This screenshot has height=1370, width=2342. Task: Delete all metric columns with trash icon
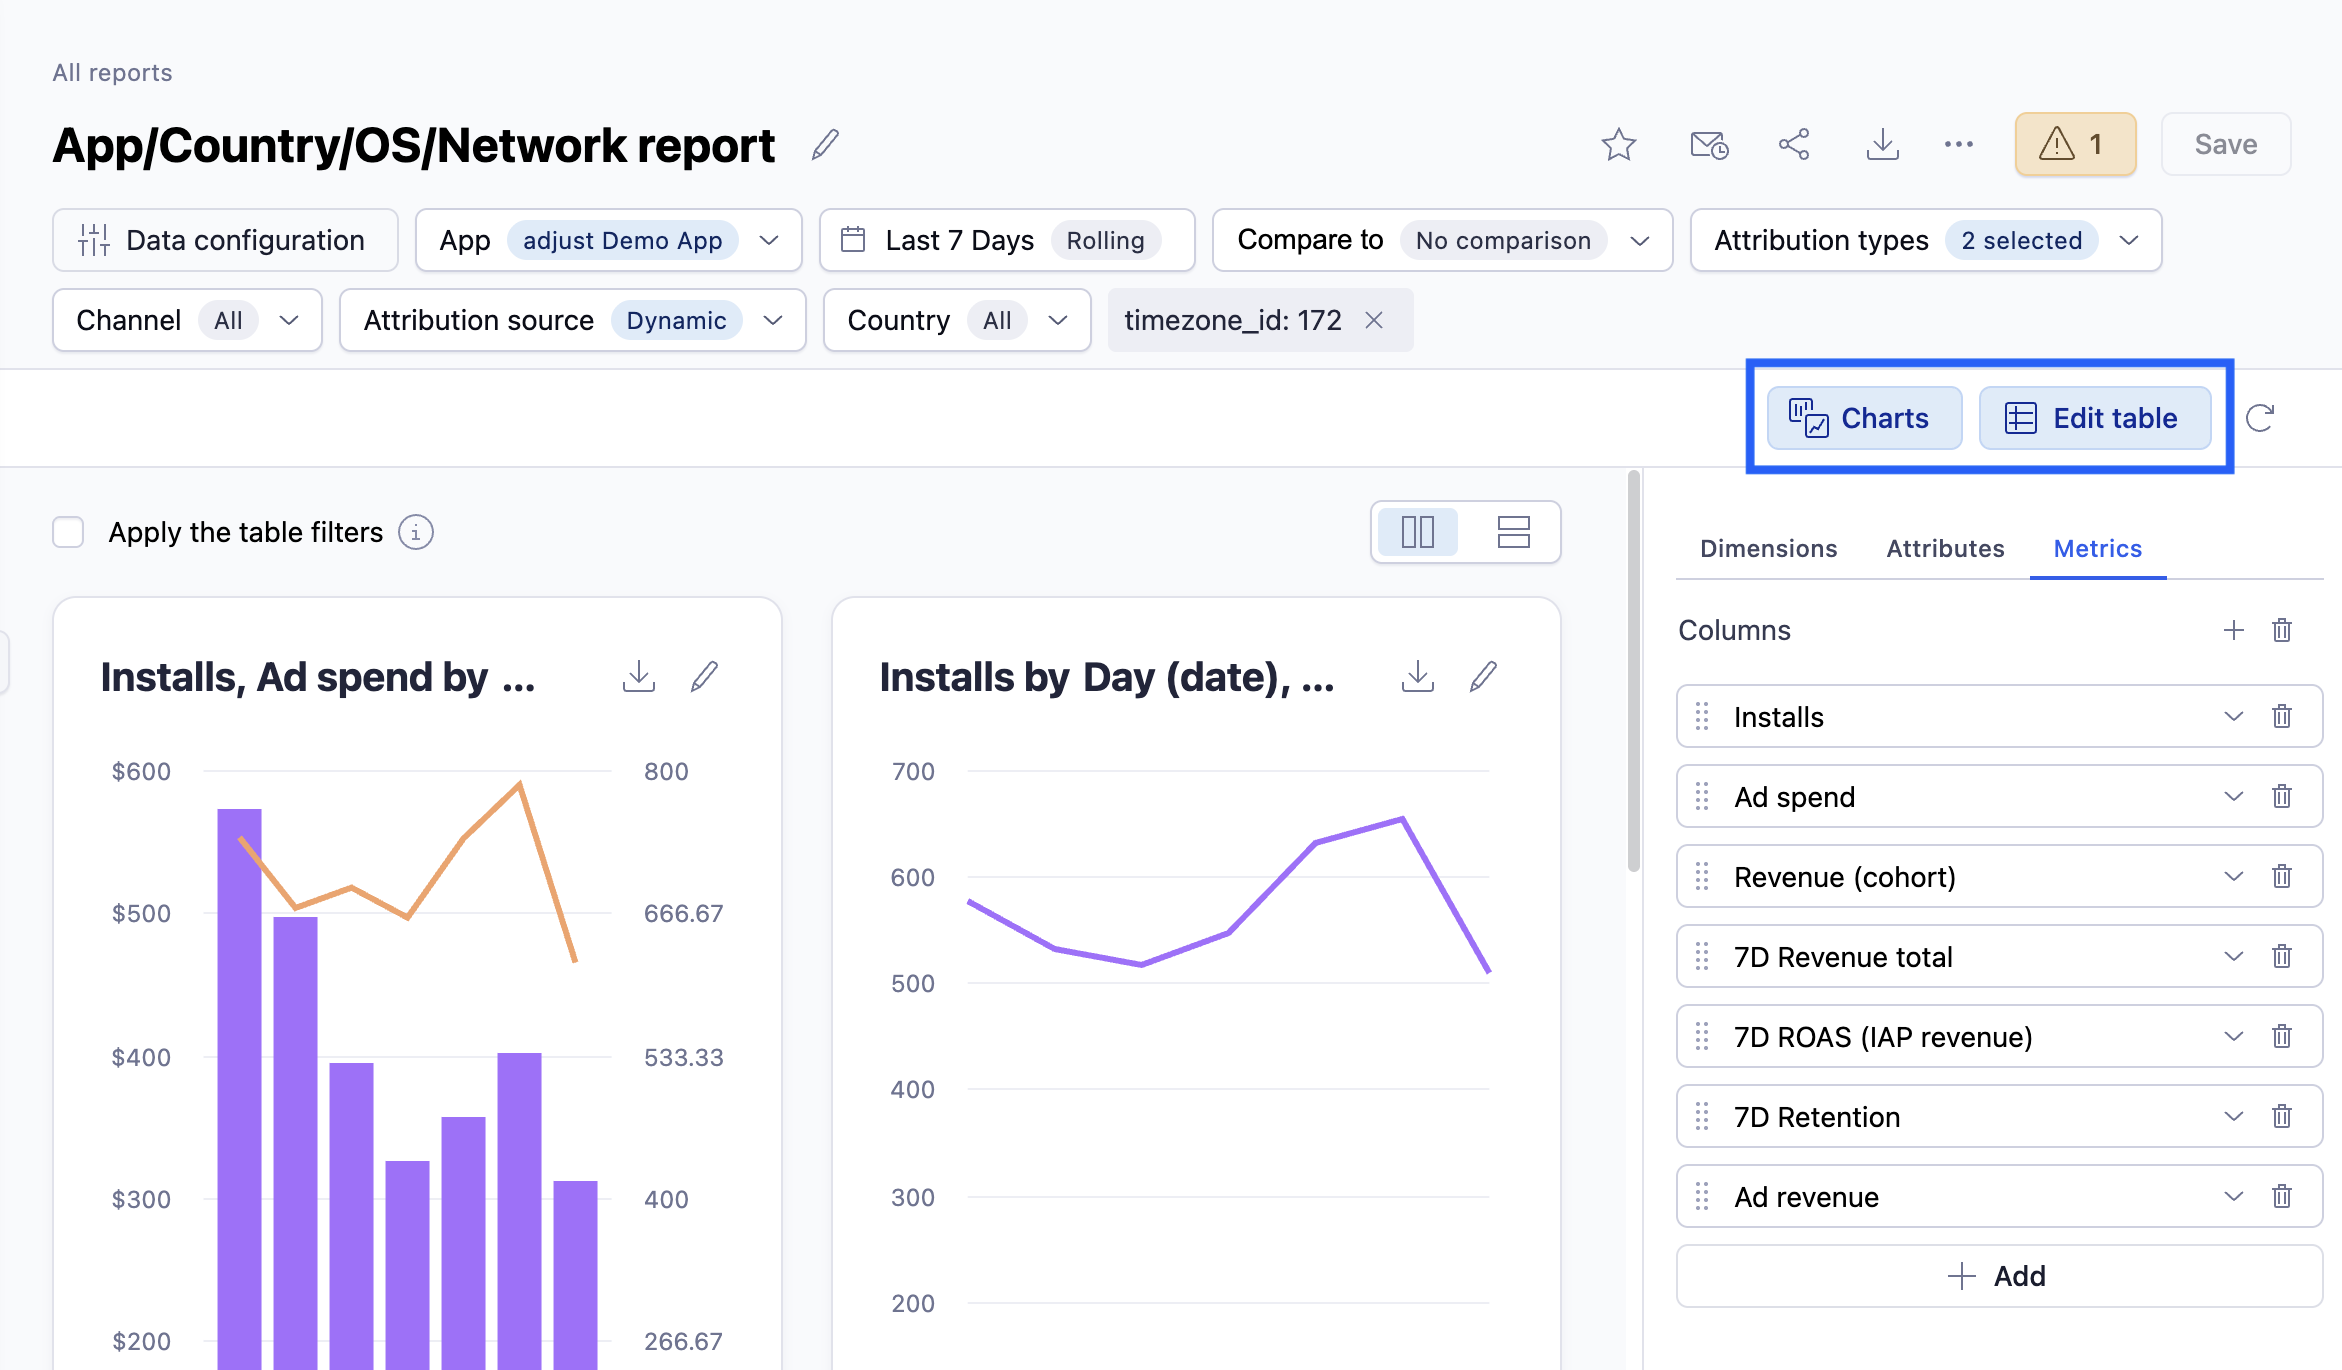[x=2281, y=630]
